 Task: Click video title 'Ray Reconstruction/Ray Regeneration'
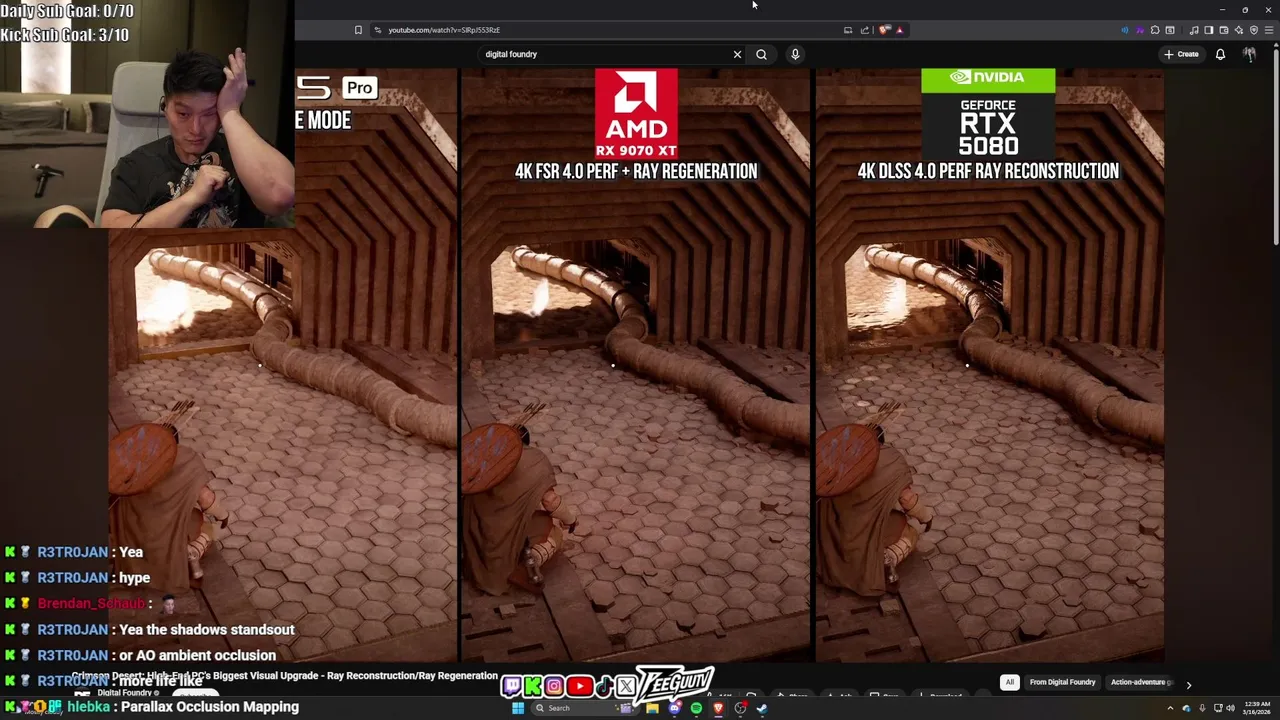tap(412, 676)
